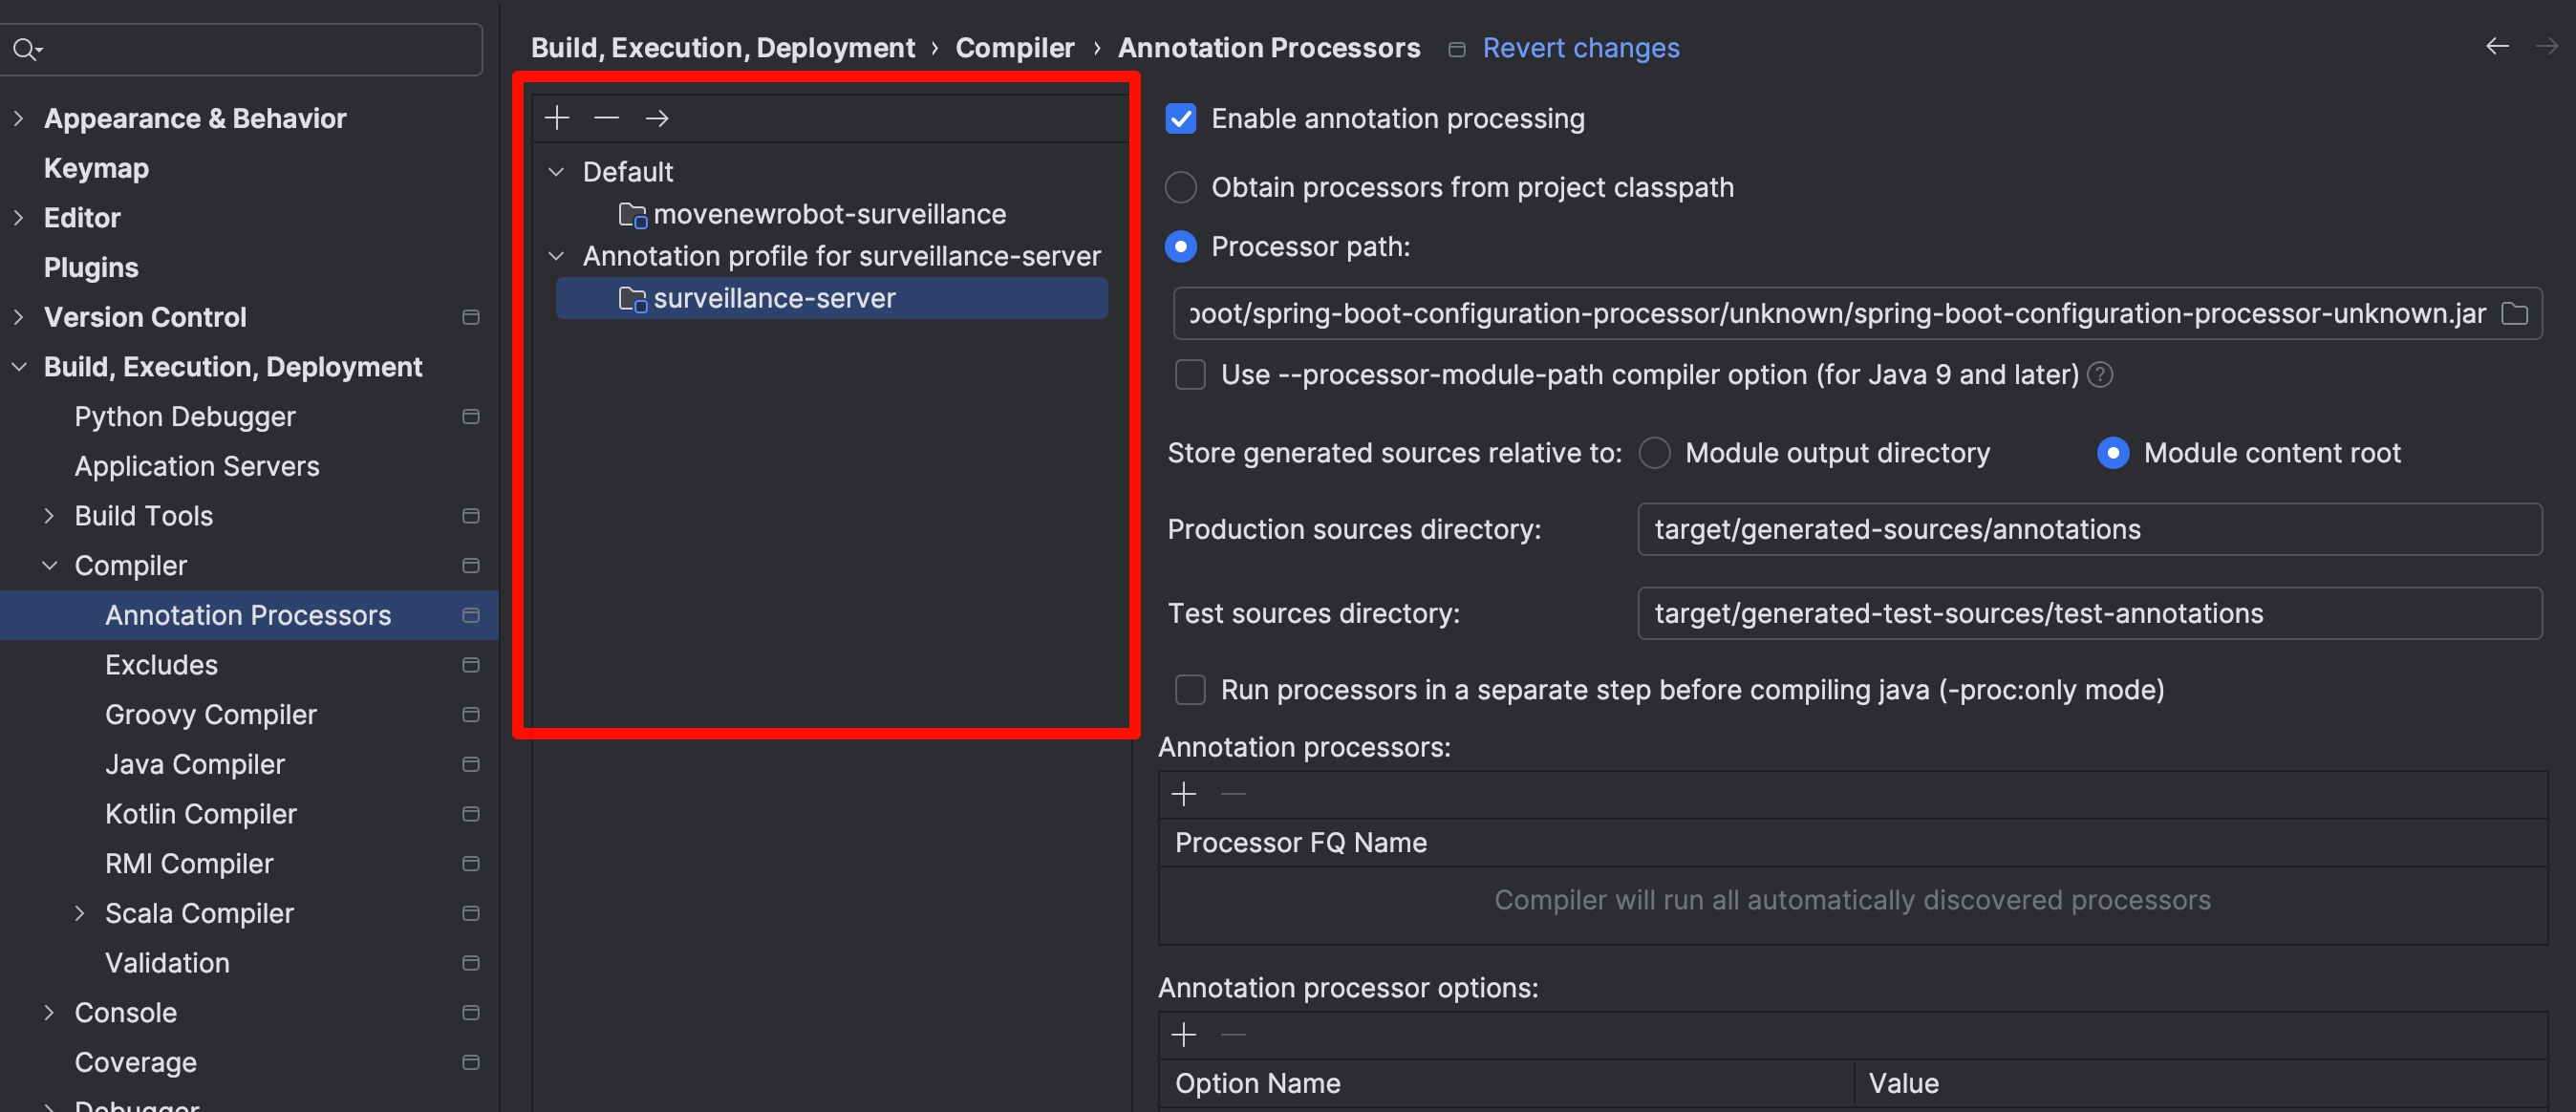This screenshot has width=2576, height=1112.
Task: Expand Scala Compiler settings
Action: (80, 913)
